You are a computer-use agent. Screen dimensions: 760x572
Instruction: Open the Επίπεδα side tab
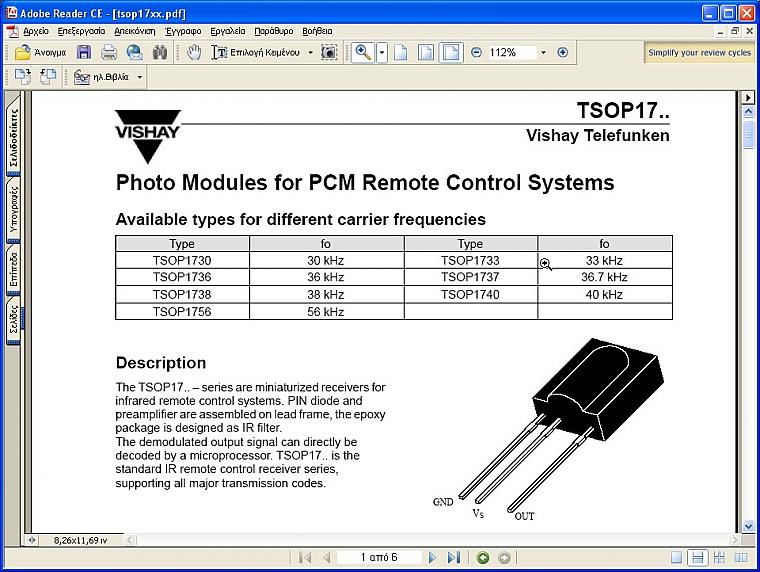click(x=14, y=270)
